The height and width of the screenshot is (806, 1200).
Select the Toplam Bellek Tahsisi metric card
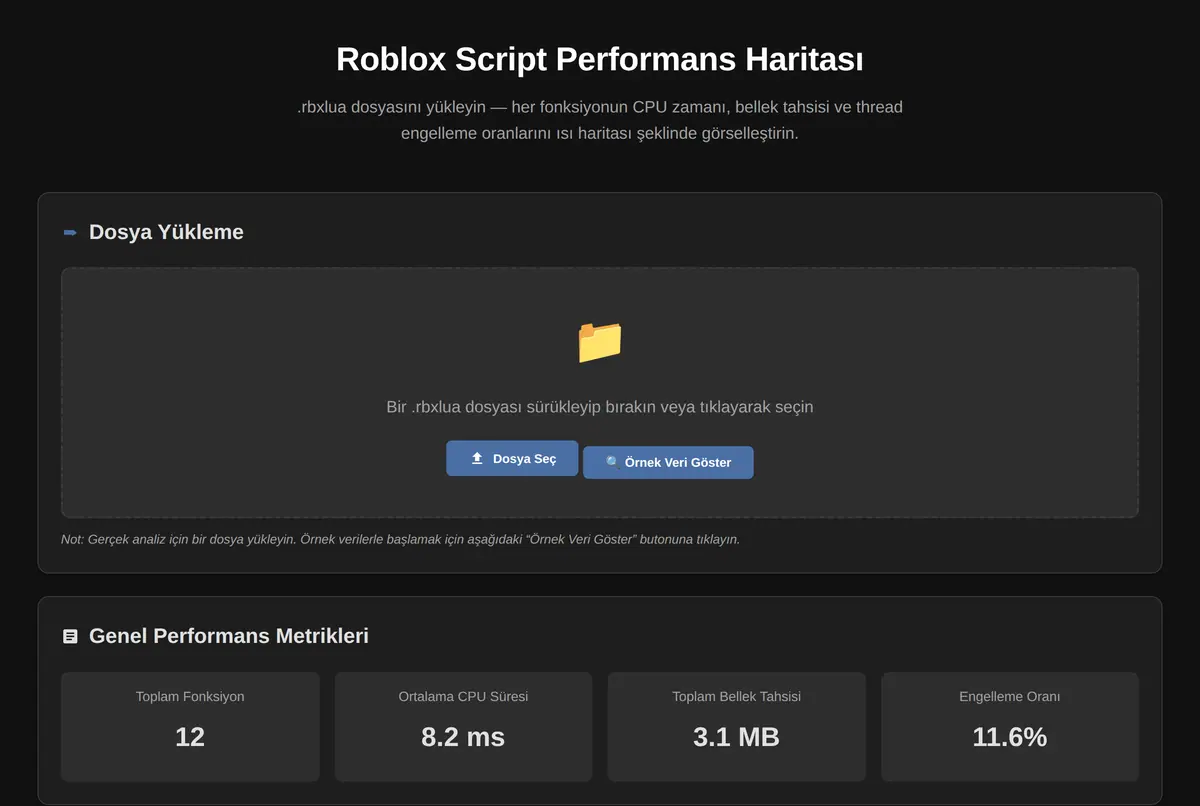point(737,727)
